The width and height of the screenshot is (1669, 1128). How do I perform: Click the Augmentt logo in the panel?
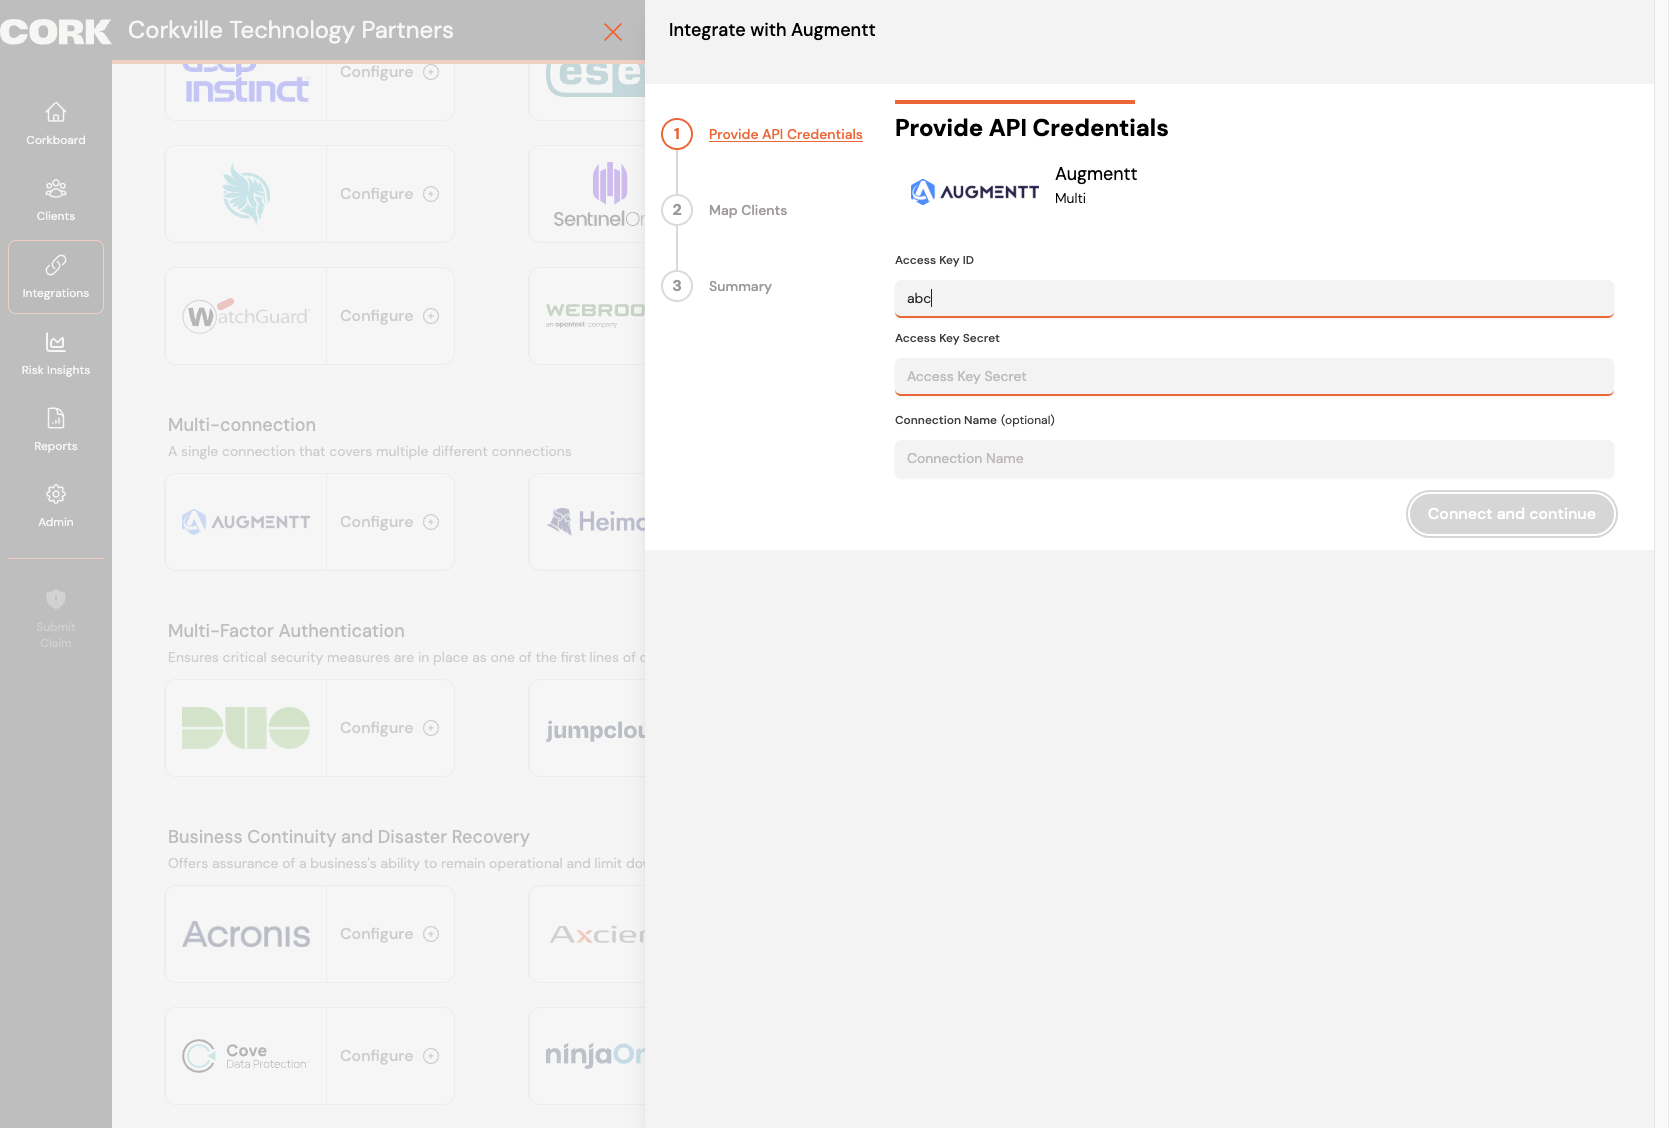pos(974,191)
